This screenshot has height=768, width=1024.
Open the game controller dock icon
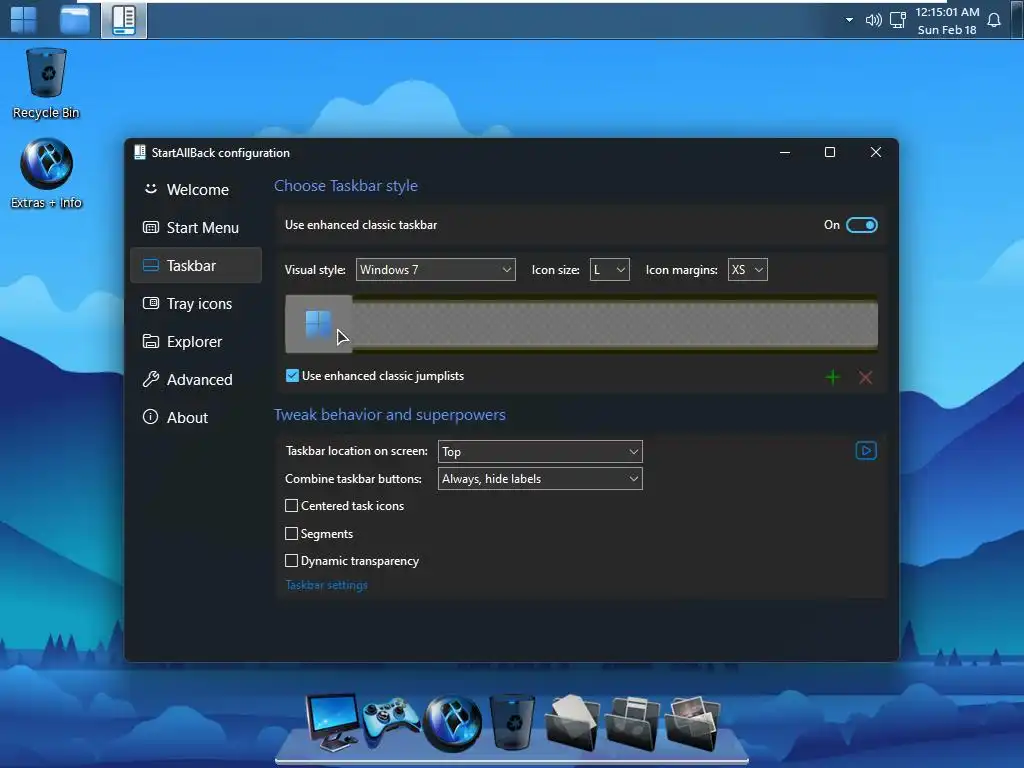392,722
